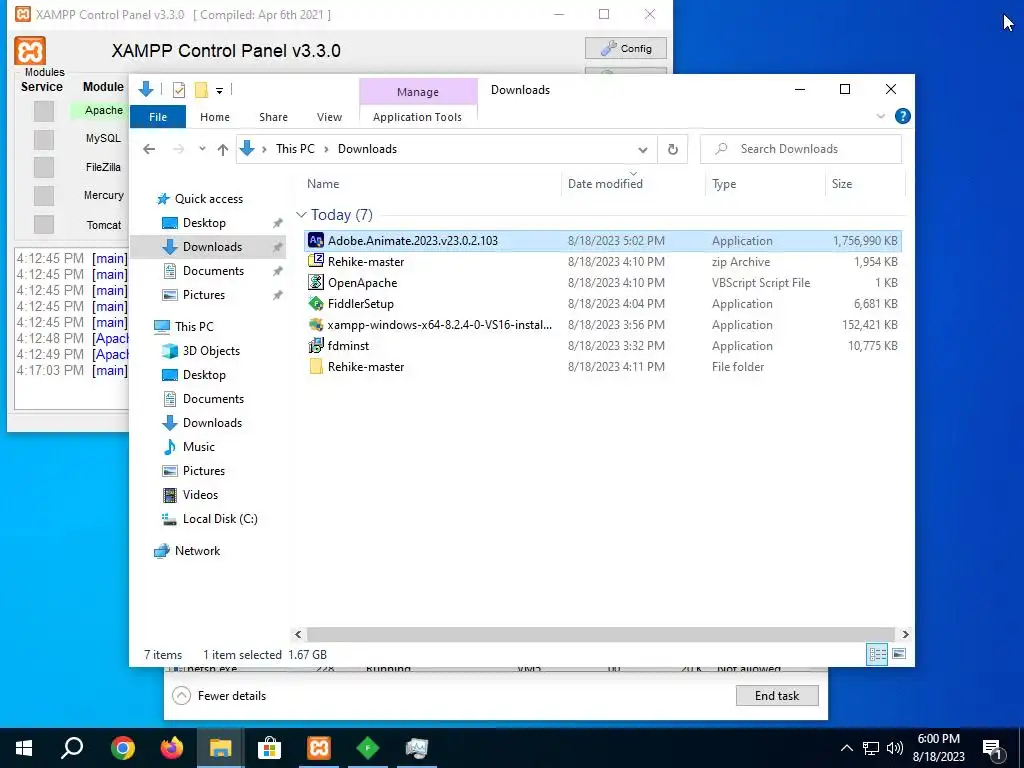The image size is (1024, 768).
Task: Toggle the Tomcat service checkbox in XAMPP
Action: click(x=44, y=224)
